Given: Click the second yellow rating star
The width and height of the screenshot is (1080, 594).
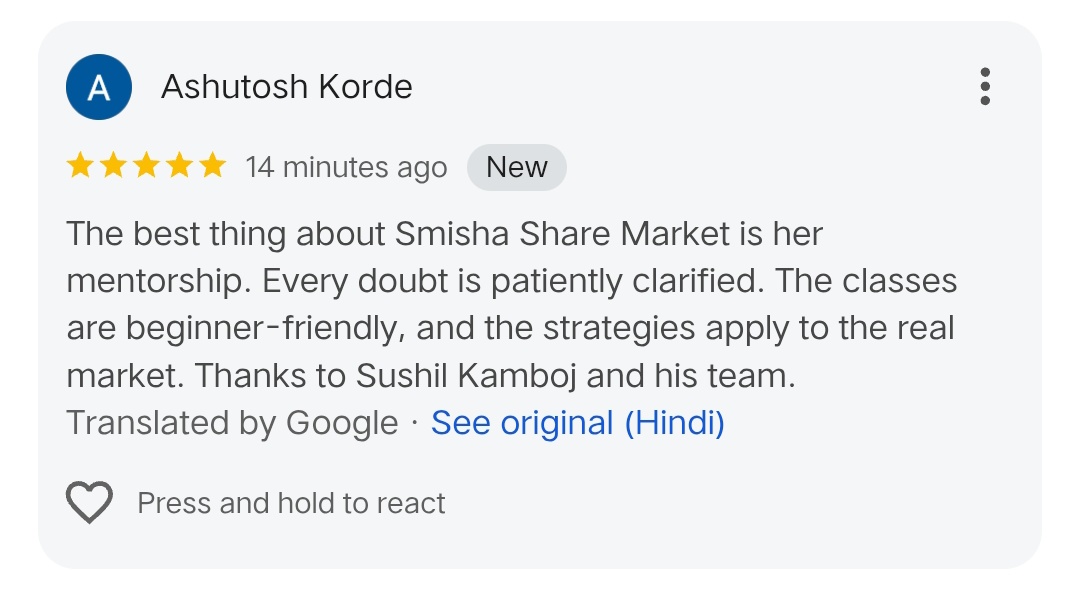Looking at the screenshot, I should click(x=114, y=166).
